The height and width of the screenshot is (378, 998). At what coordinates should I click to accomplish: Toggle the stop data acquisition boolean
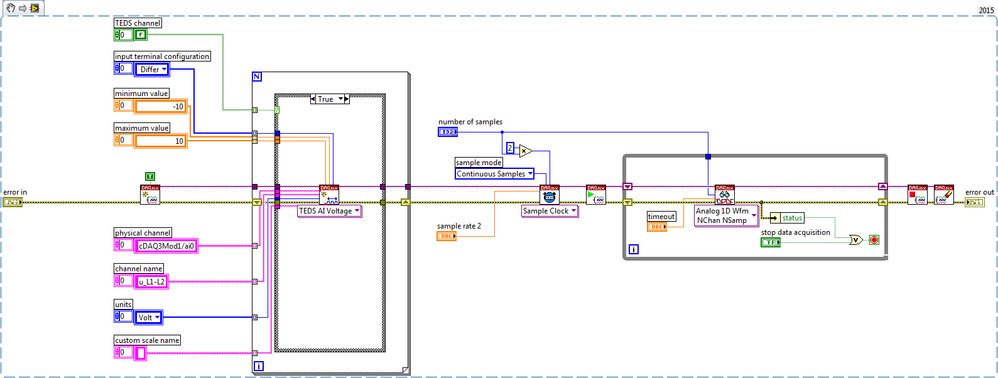click(x=771, y=242)
